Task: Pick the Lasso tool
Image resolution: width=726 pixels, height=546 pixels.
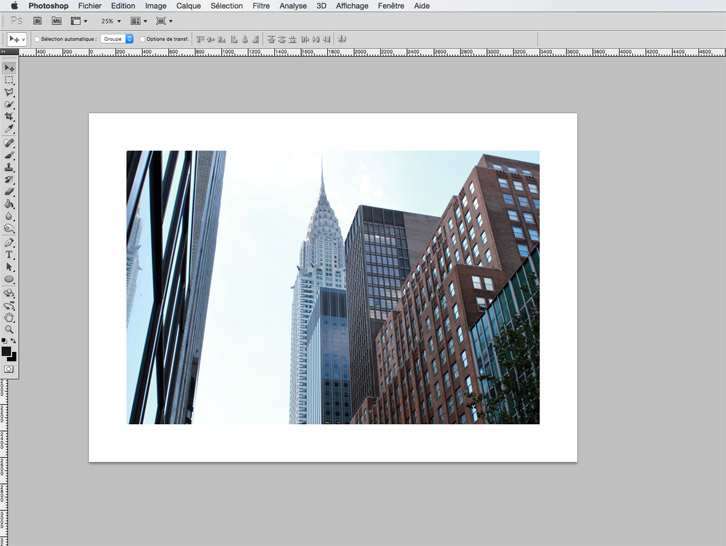Action: pos(9,92)
